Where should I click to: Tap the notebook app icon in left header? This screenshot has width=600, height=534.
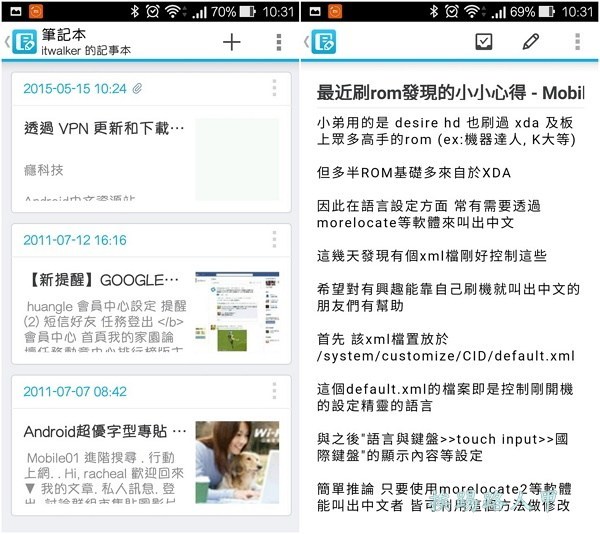tap(24, 42)
